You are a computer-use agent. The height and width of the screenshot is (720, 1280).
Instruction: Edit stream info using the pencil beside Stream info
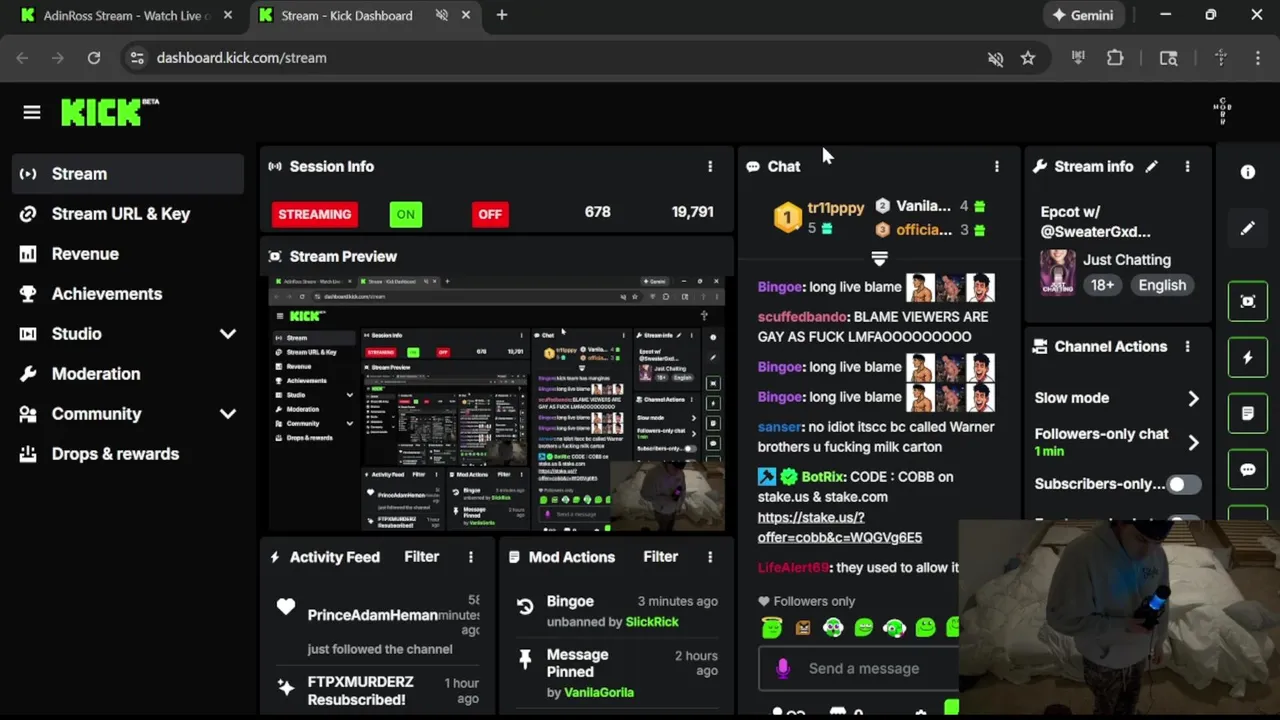[1152, 166]
